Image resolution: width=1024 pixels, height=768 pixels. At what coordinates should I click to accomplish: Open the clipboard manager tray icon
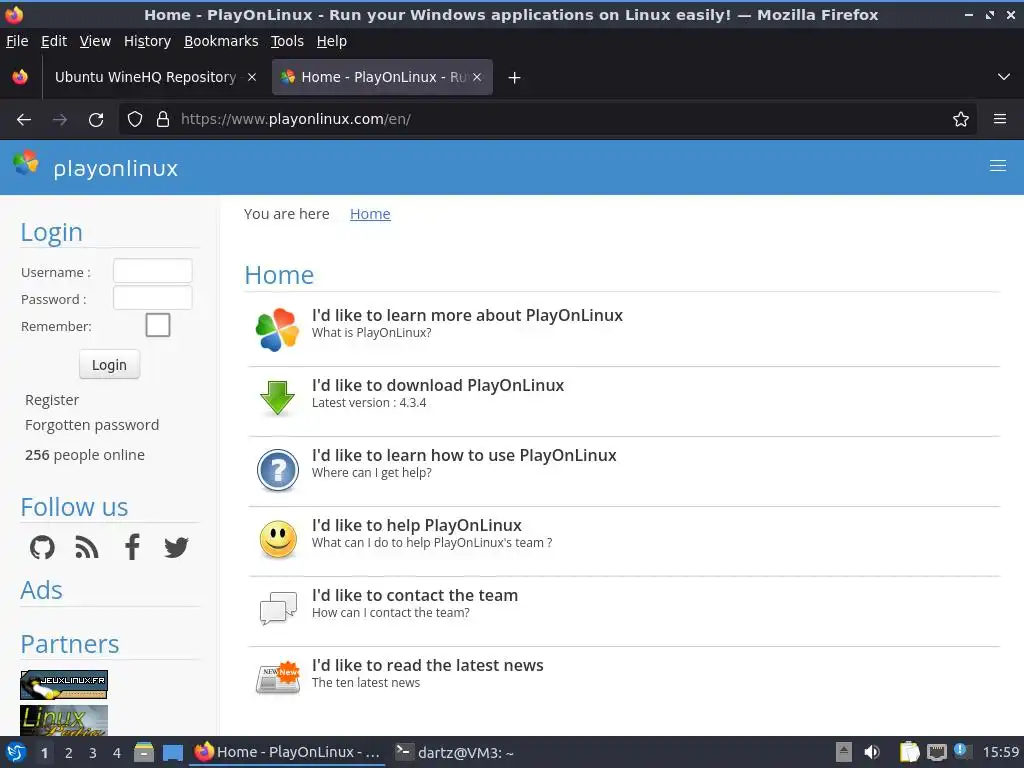click(x=909, y=752)
